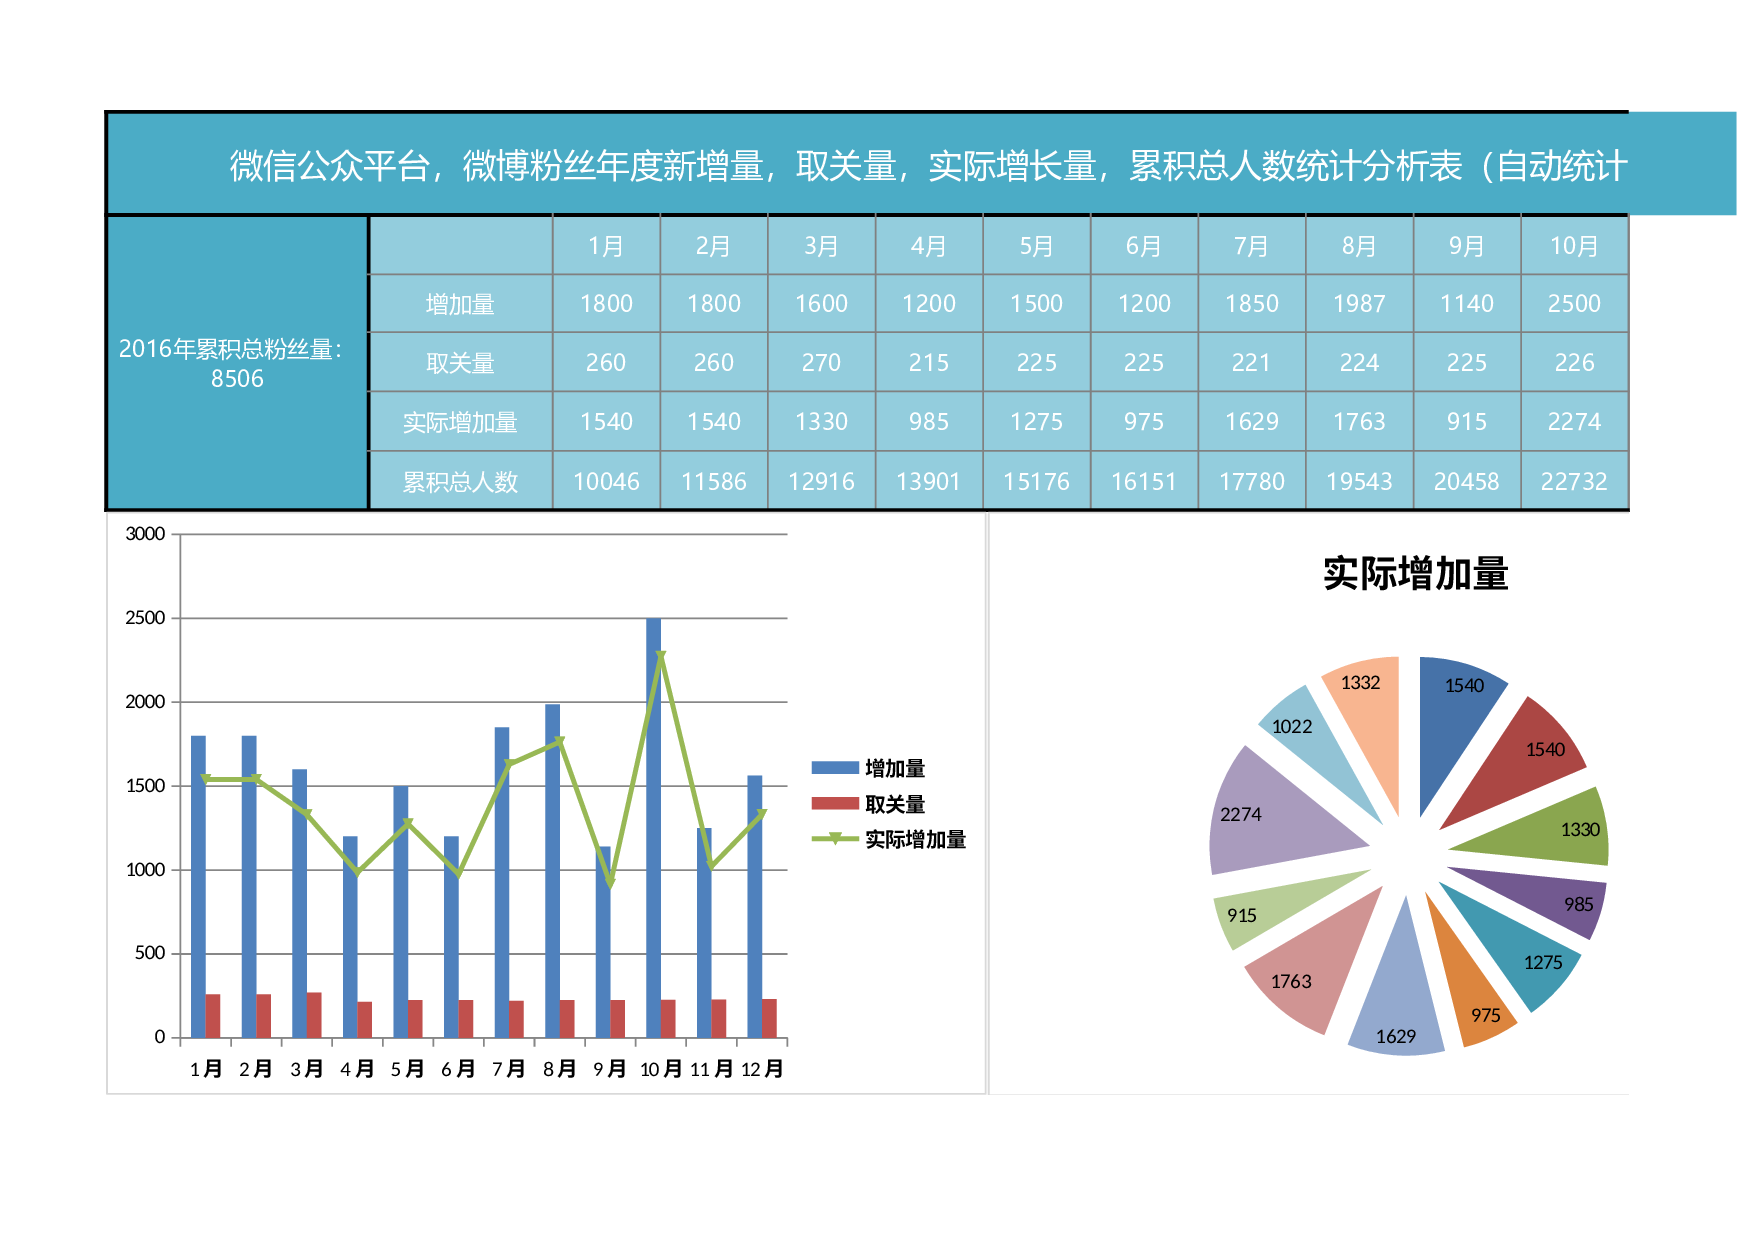This screenshot has height=1240, width=1754.
Task: Select the cell with value 10046
Action: [606, 482]
